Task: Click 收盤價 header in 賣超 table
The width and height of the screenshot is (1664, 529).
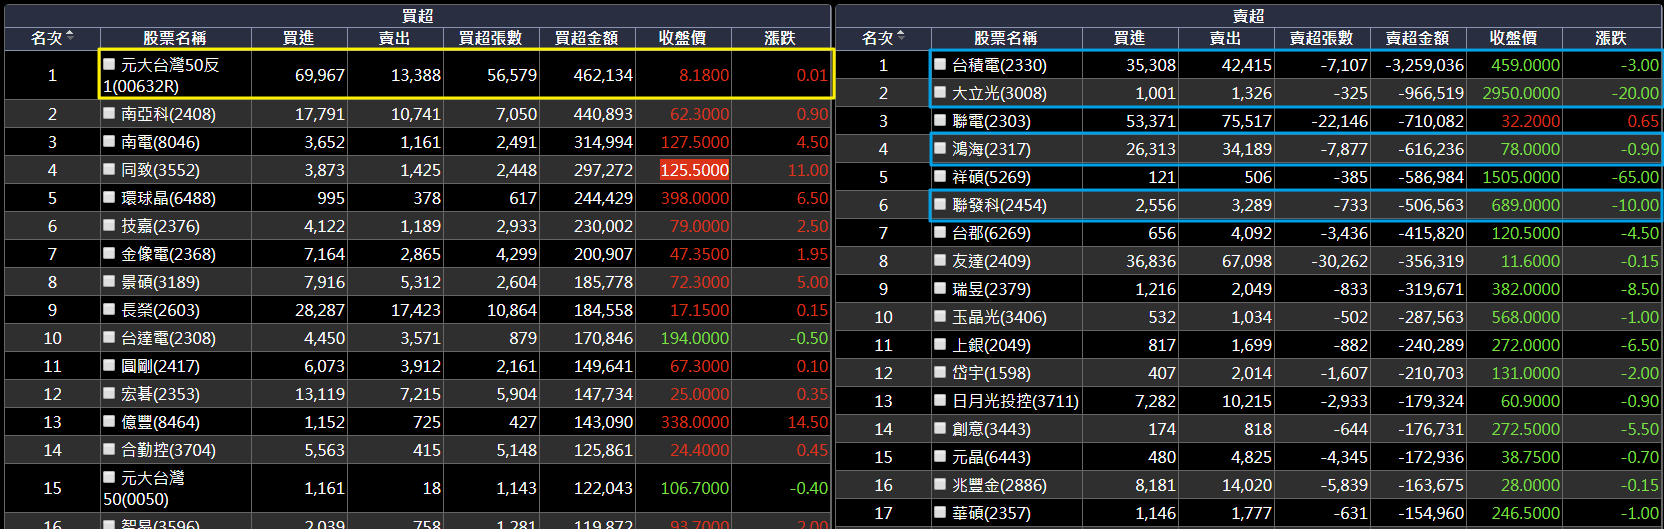Action: point(1513,38)
